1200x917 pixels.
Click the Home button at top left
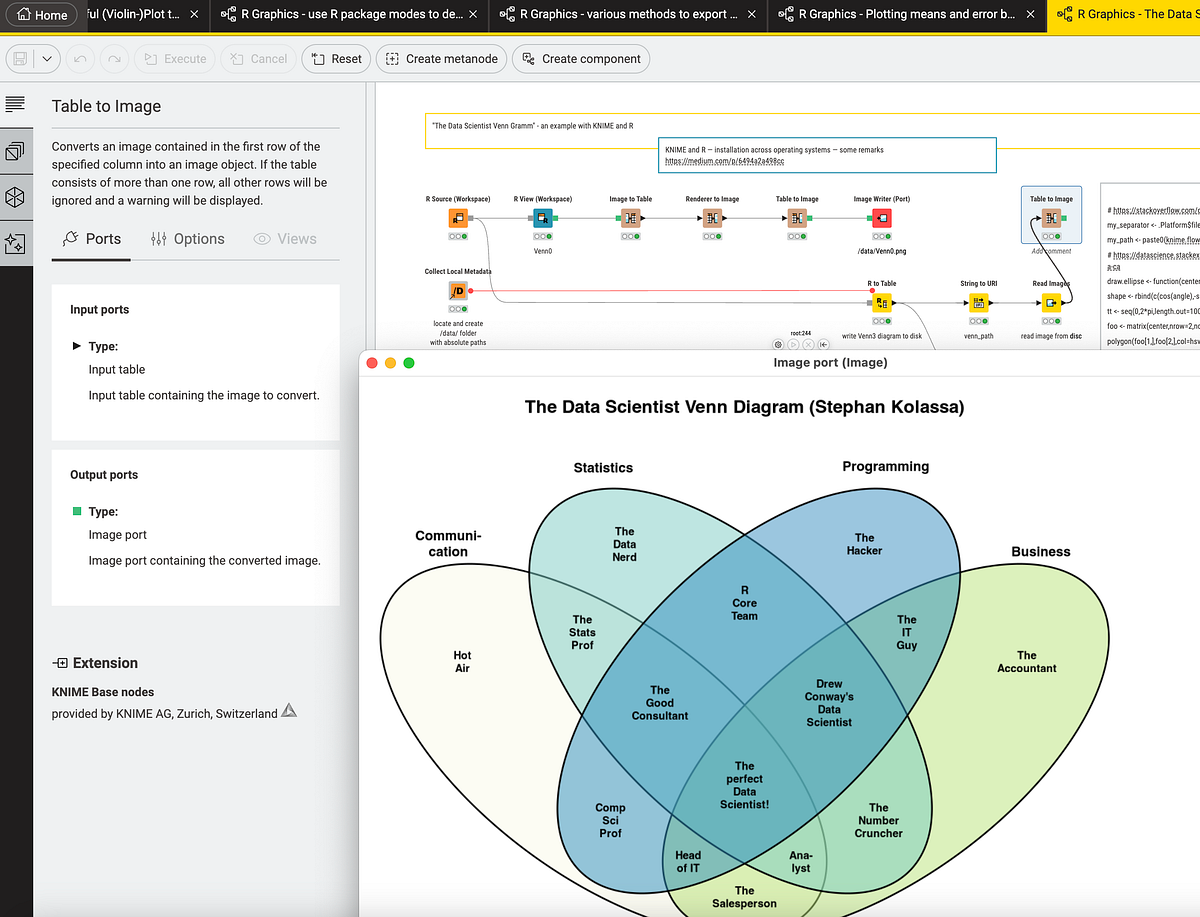pyautogui.click(x=41, y=14)
